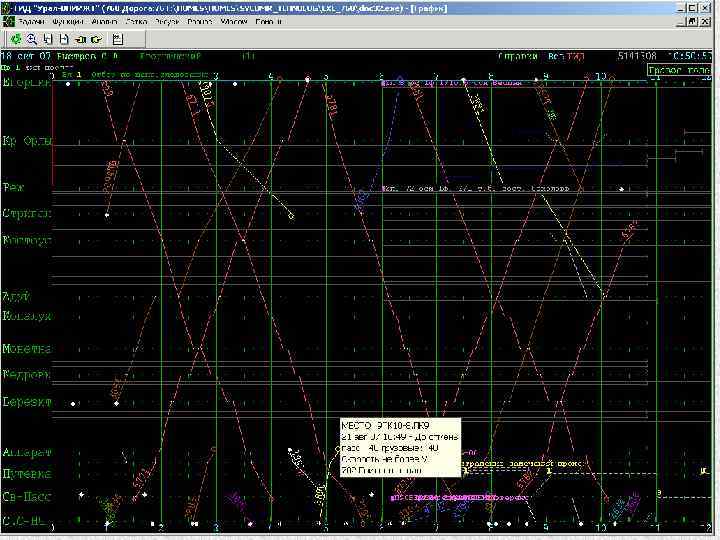Restore the inner graph child window
Viewport: 720px width, 540px height.
coord(693,22)
